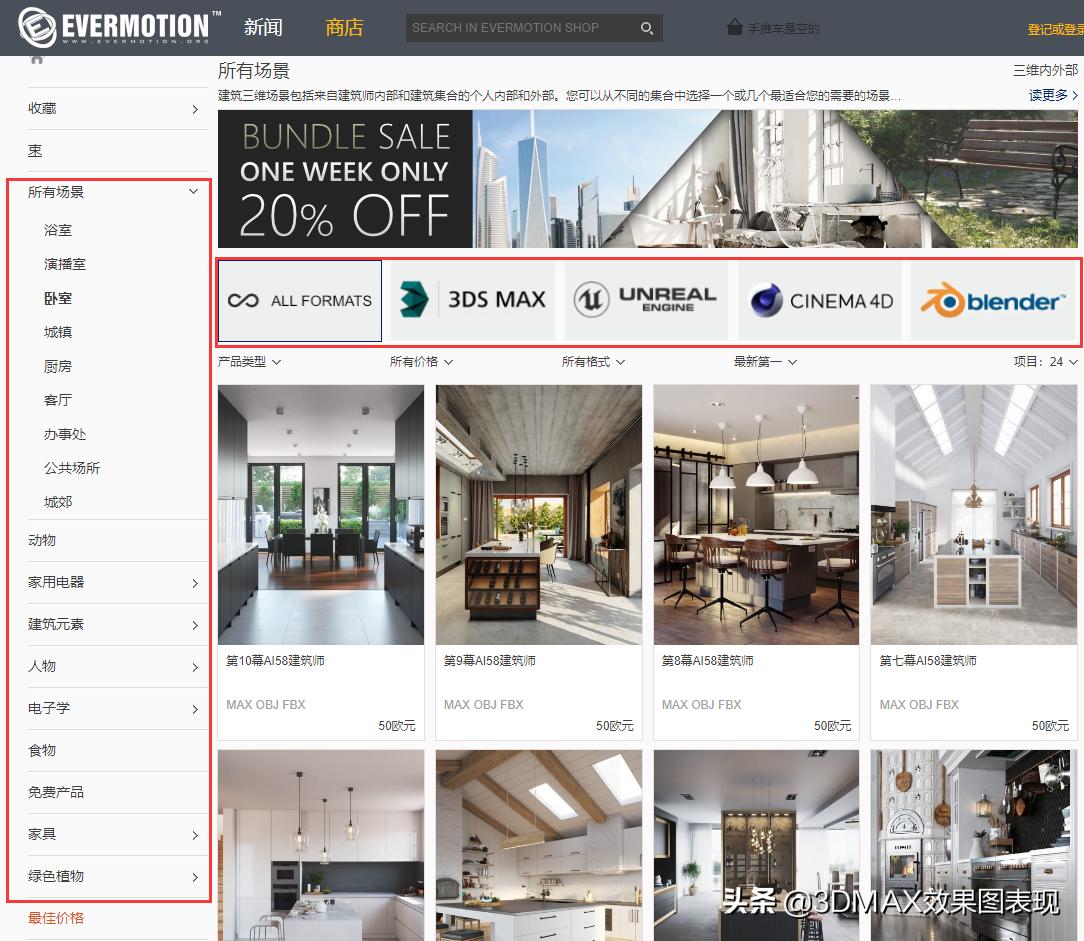Open the 第9幕AI58建筑师 thumbnail
The width and height of the screenshot is (1084, 941).
(539, 515)
